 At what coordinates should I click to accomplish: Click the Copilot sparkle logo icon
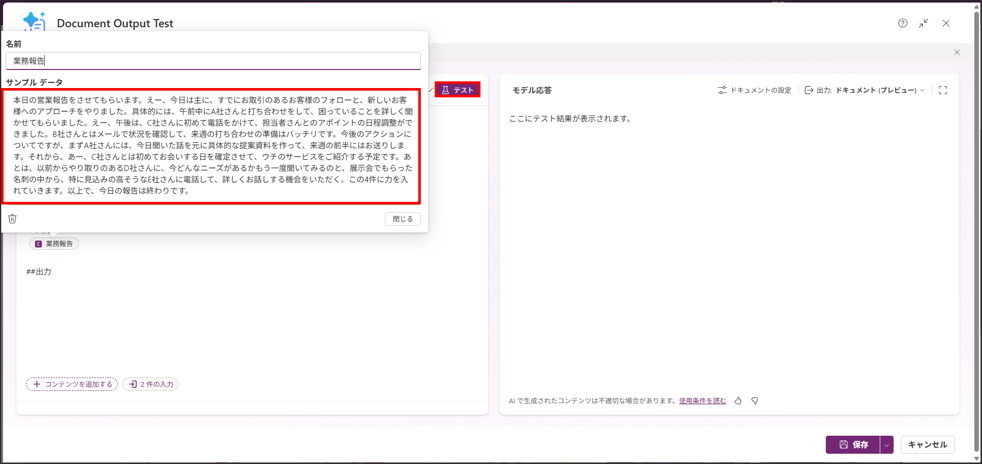[x=34, y=22]
